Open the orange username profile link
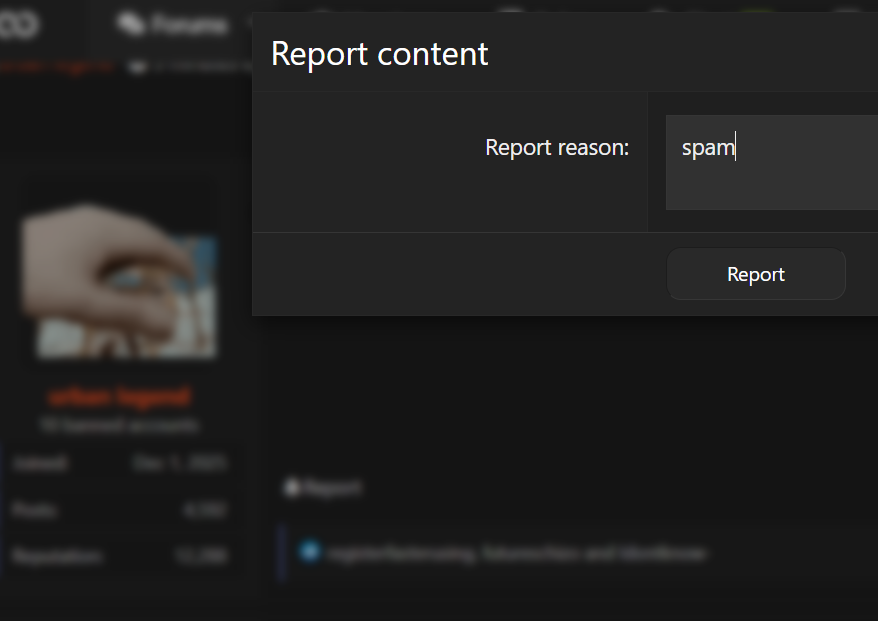 (119, 397)
